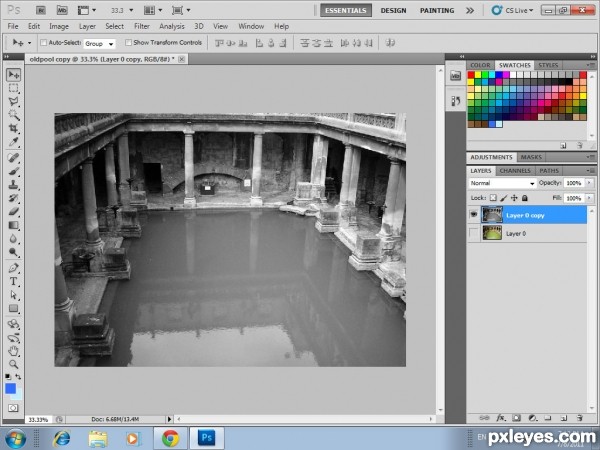Select the 3D Camera Rotate tool
Screen dimensions: 600x450
(x=13, y=338)
